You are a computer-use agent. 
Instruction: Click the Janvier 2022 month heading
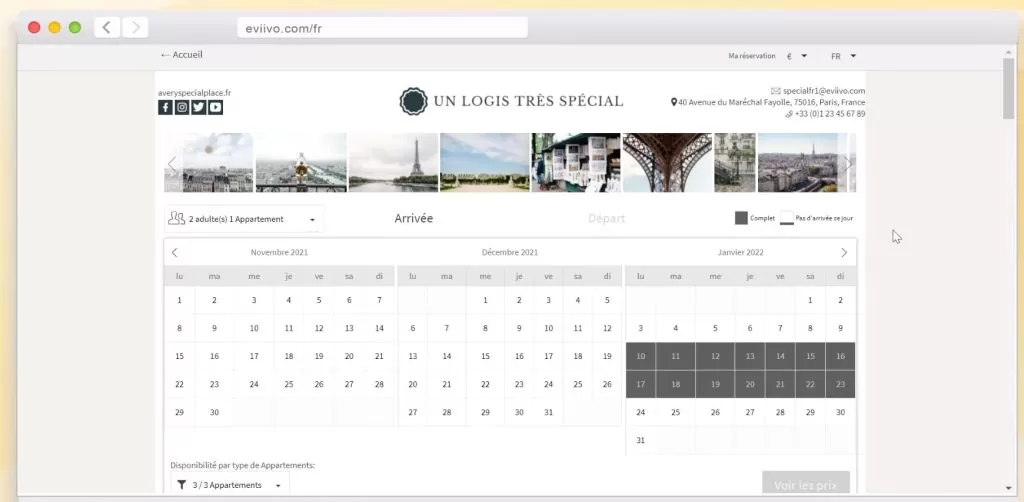pos(741,253)
